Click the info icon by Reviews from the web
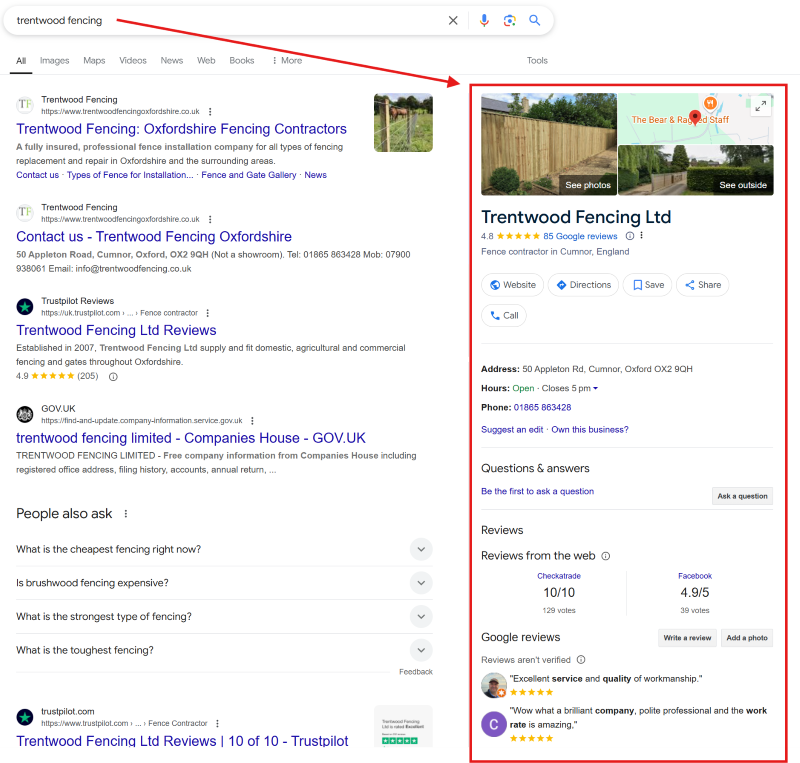Image resolution: width=800 pixels, height=763 pixels. point(606,556)
